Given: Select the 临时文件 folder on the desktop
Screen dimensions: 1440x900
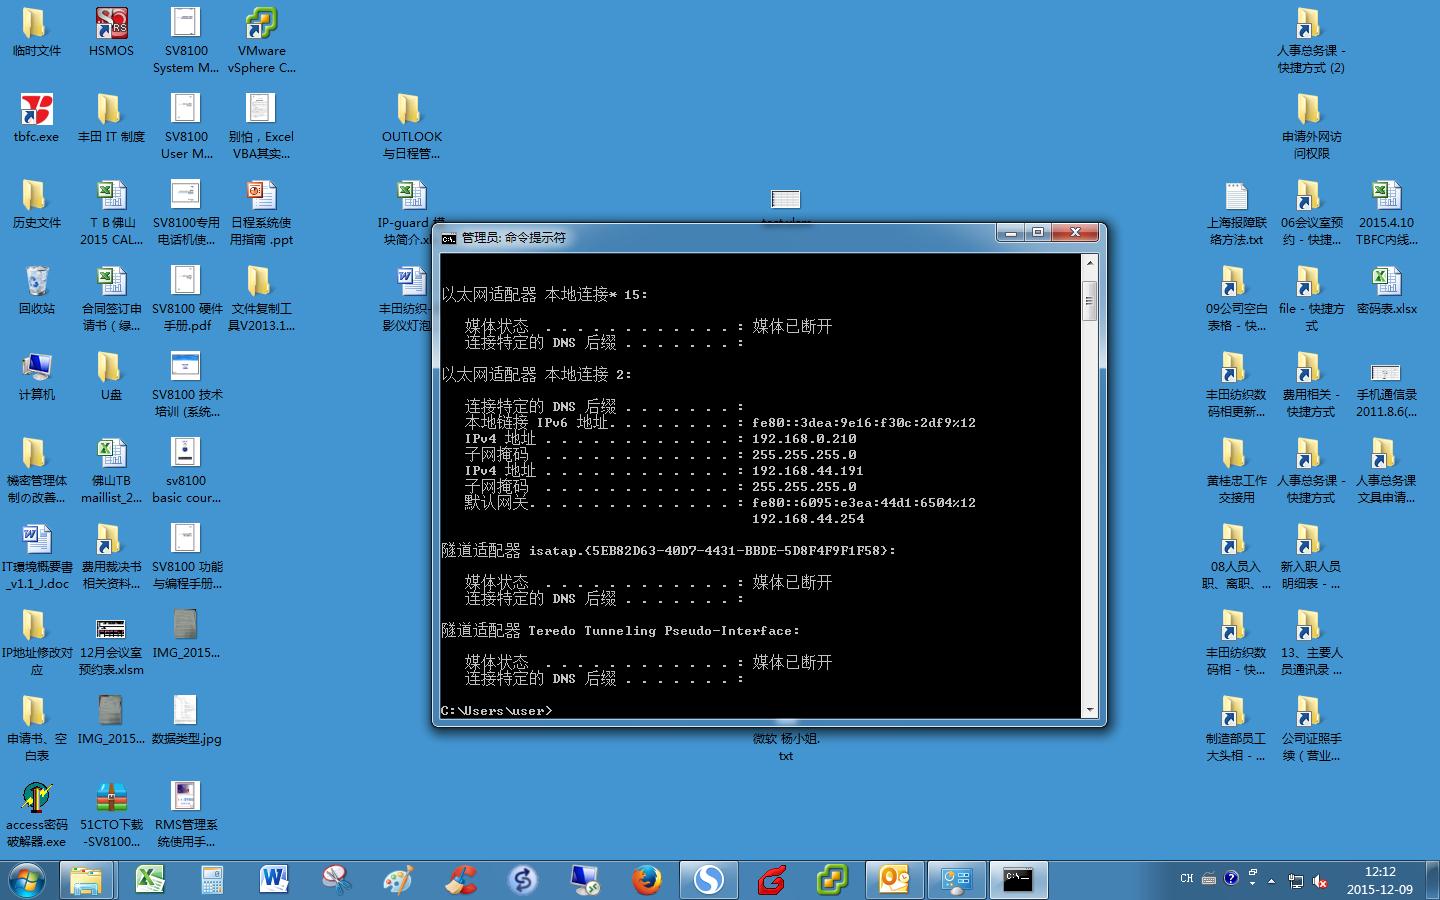Looking at the screenshot, I should click(36, 32).
